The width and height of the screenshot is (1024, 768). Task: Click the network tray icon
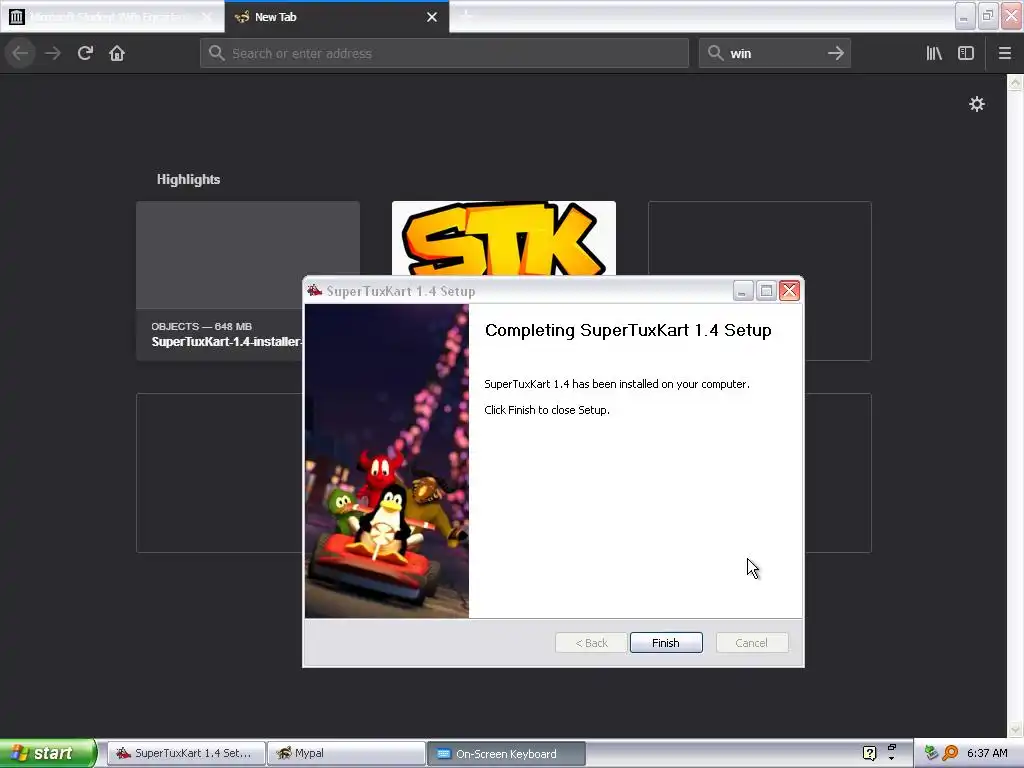click(x=932, y=753)
